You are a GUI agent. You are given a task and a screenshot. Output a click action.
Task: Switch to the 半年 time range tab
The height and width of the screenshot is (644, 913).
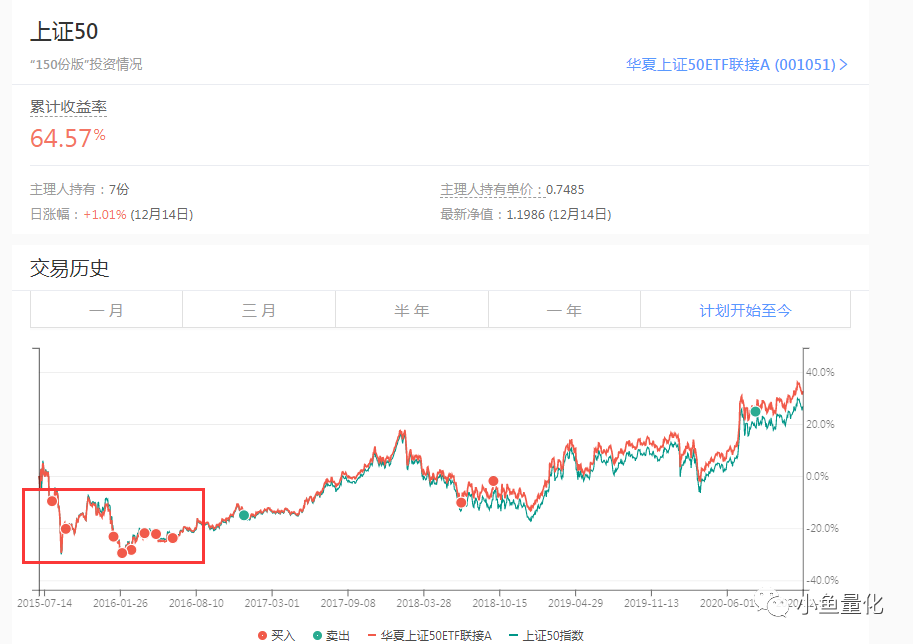(412, 310)
